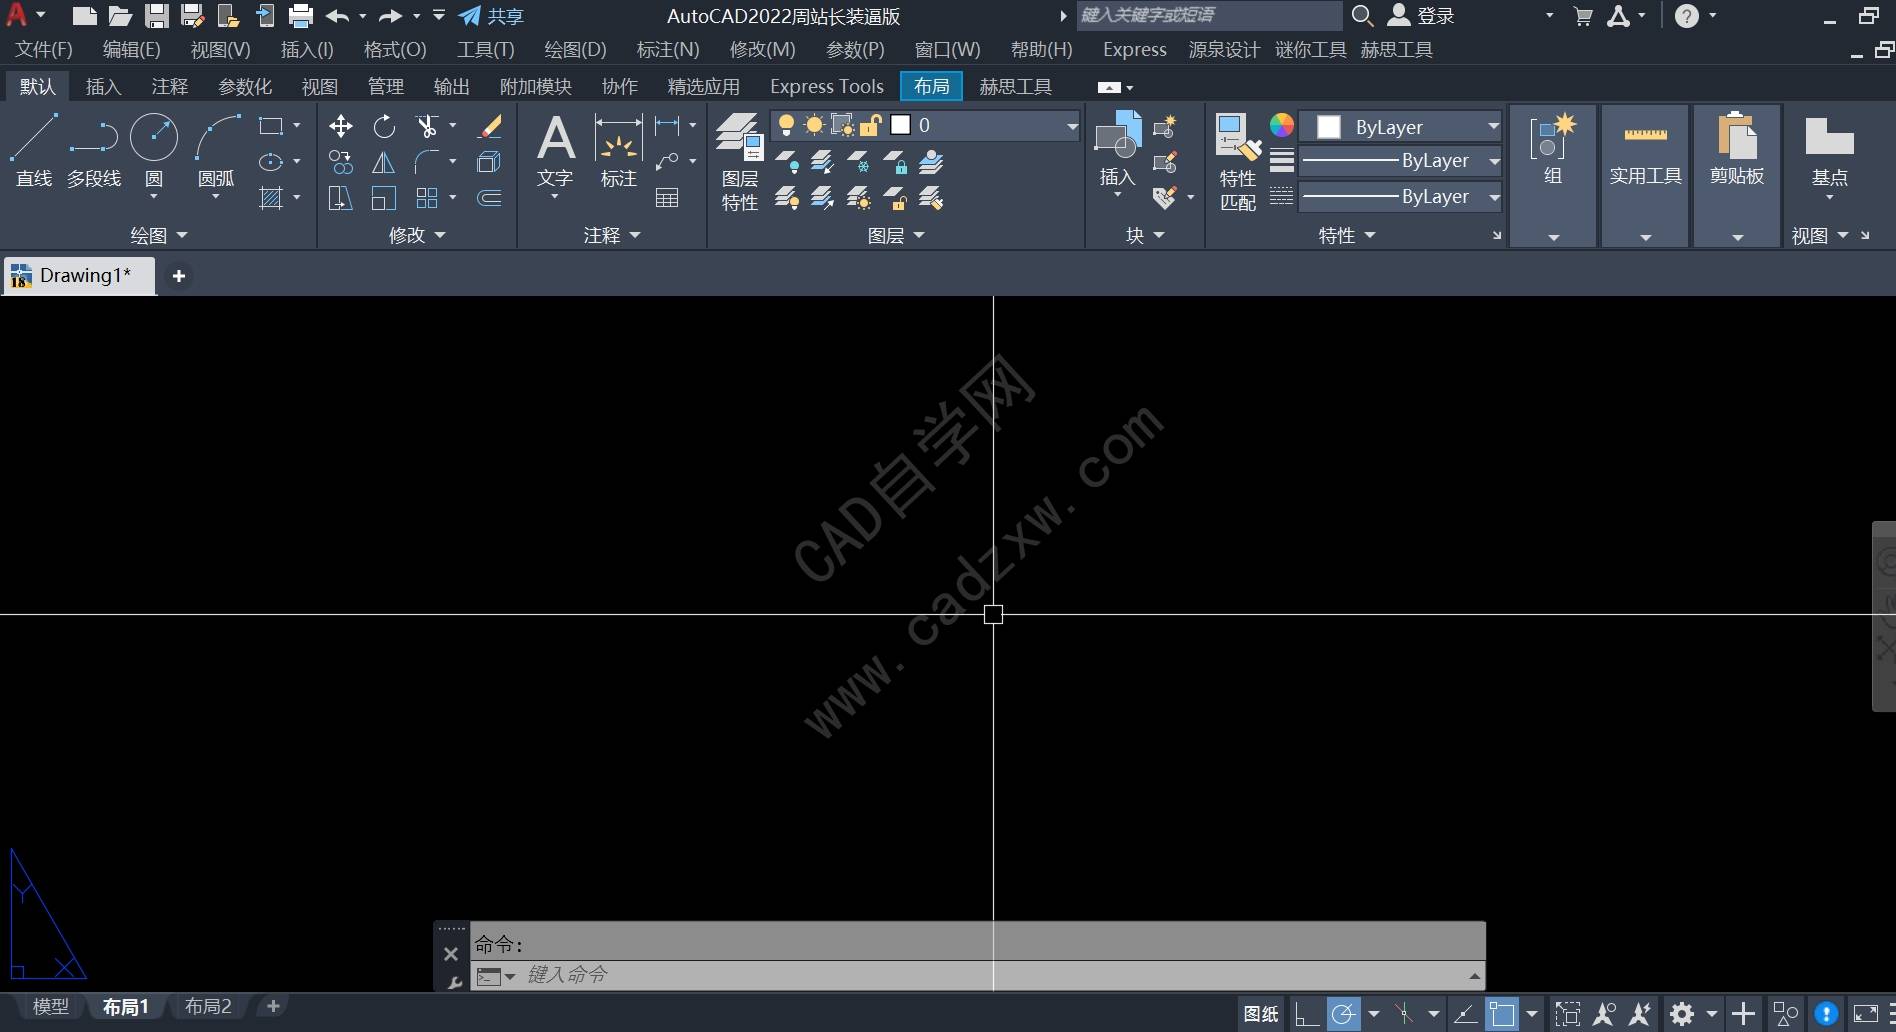Open the 标注(N) menu

coord(668,49)
